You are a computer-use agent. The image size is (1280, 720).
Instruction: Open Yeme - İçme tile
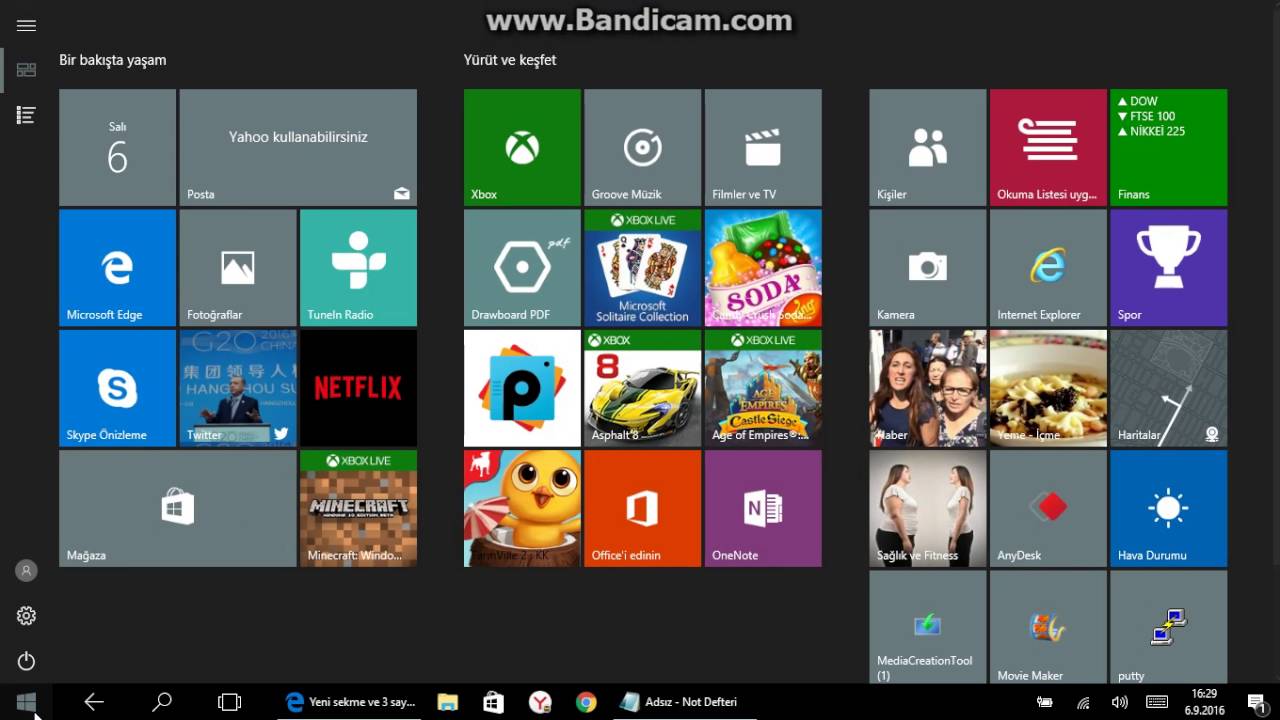[x=1048, y=388]
